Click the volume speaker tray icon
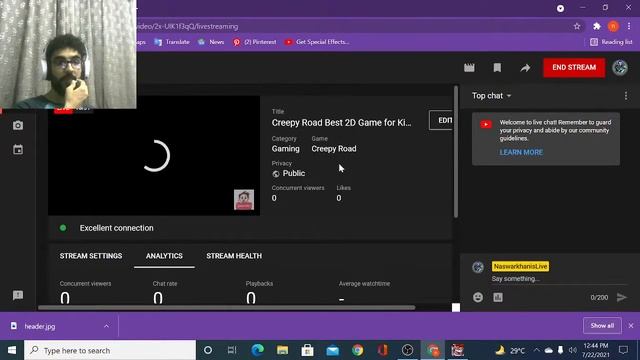640x360 pixels. pyautogui.click(x=573, y=350)
